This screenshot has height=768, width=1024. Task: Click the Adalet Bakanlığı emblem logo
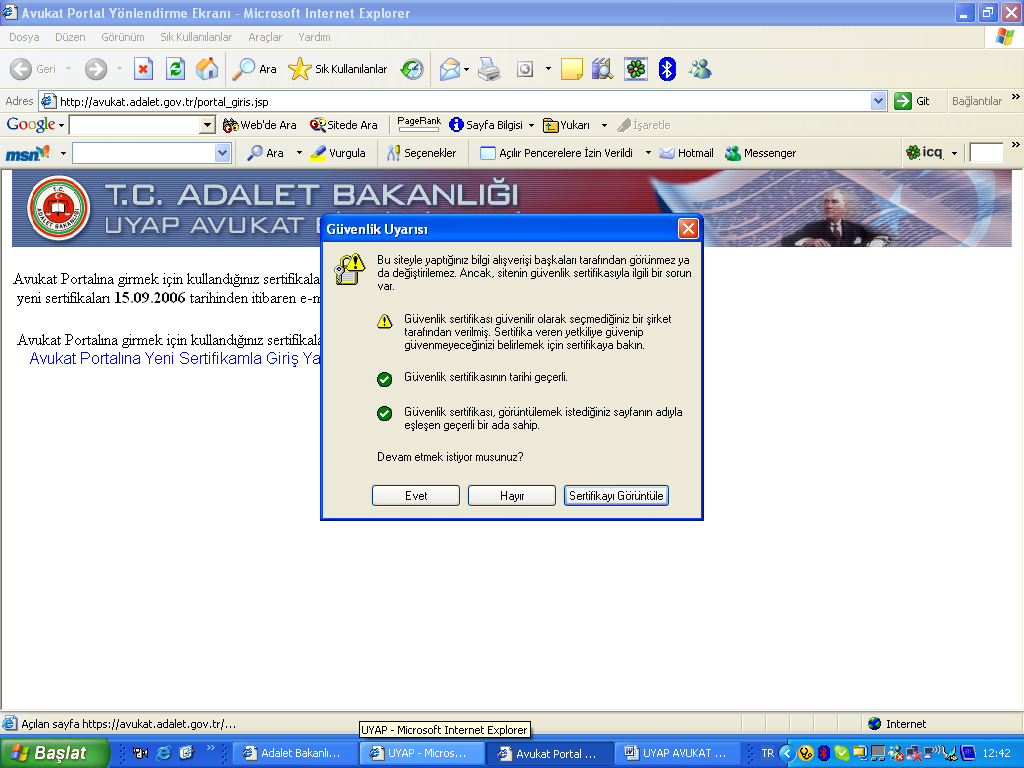tap(59, 208)
